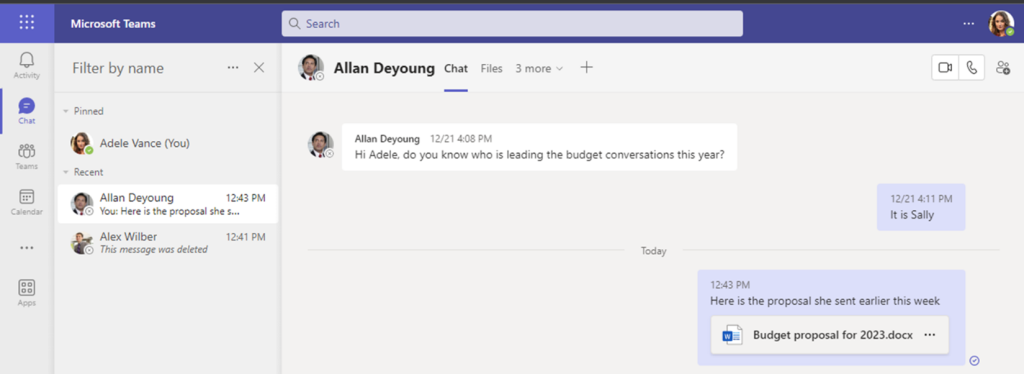The height and width of the screenshot is (374, 1024).
Task: Click the "This message was deleted" preview
Action: (153, 249)
